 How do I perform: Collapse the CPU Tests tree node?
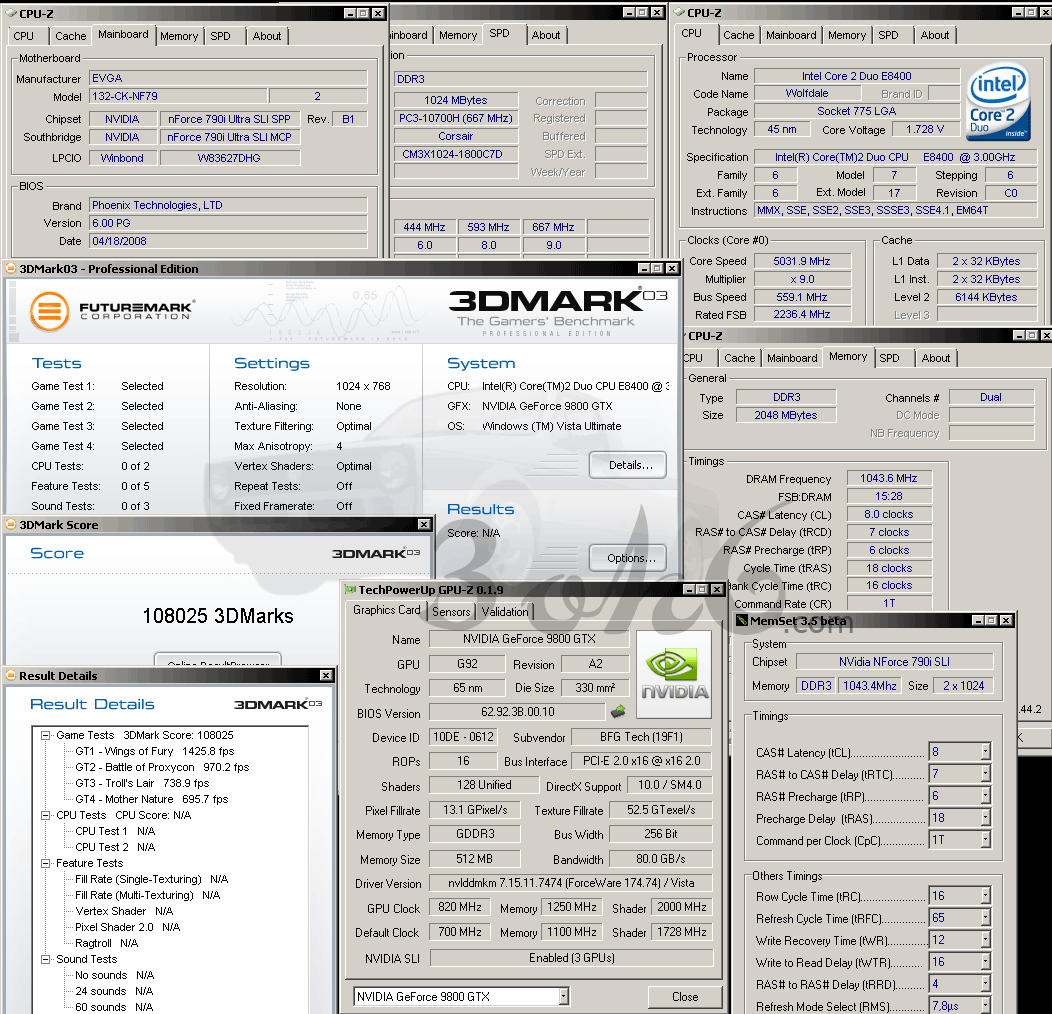(x=46, y=815)
